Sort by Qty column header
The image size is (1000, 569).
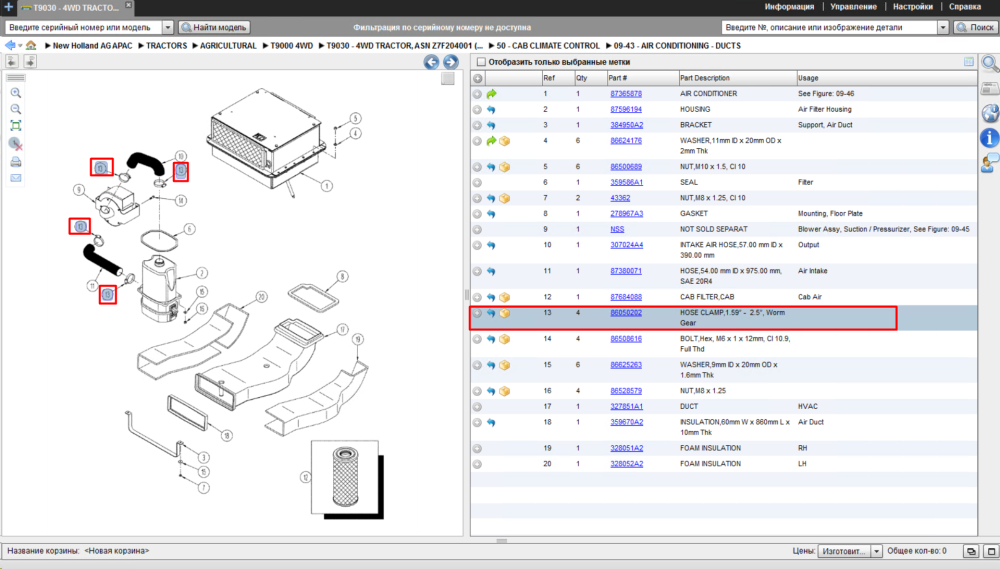click(589, 78)
